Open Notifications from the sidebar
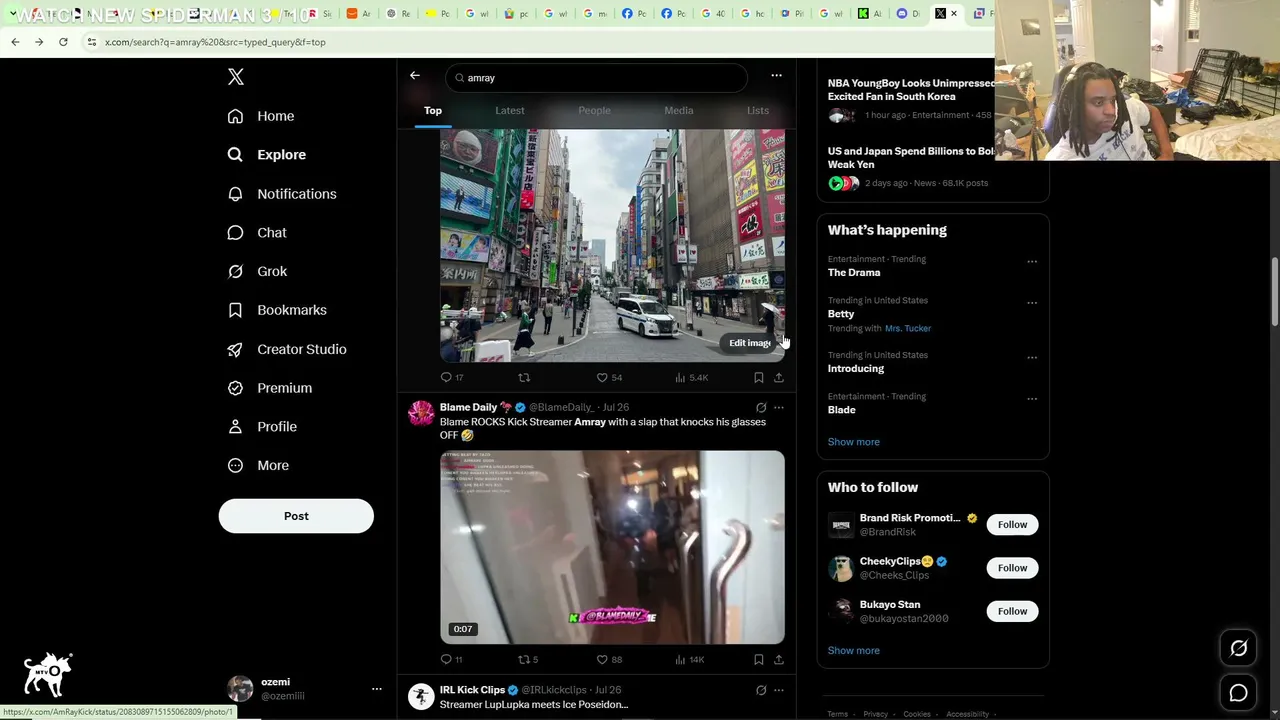 click(x=282, y=194)
